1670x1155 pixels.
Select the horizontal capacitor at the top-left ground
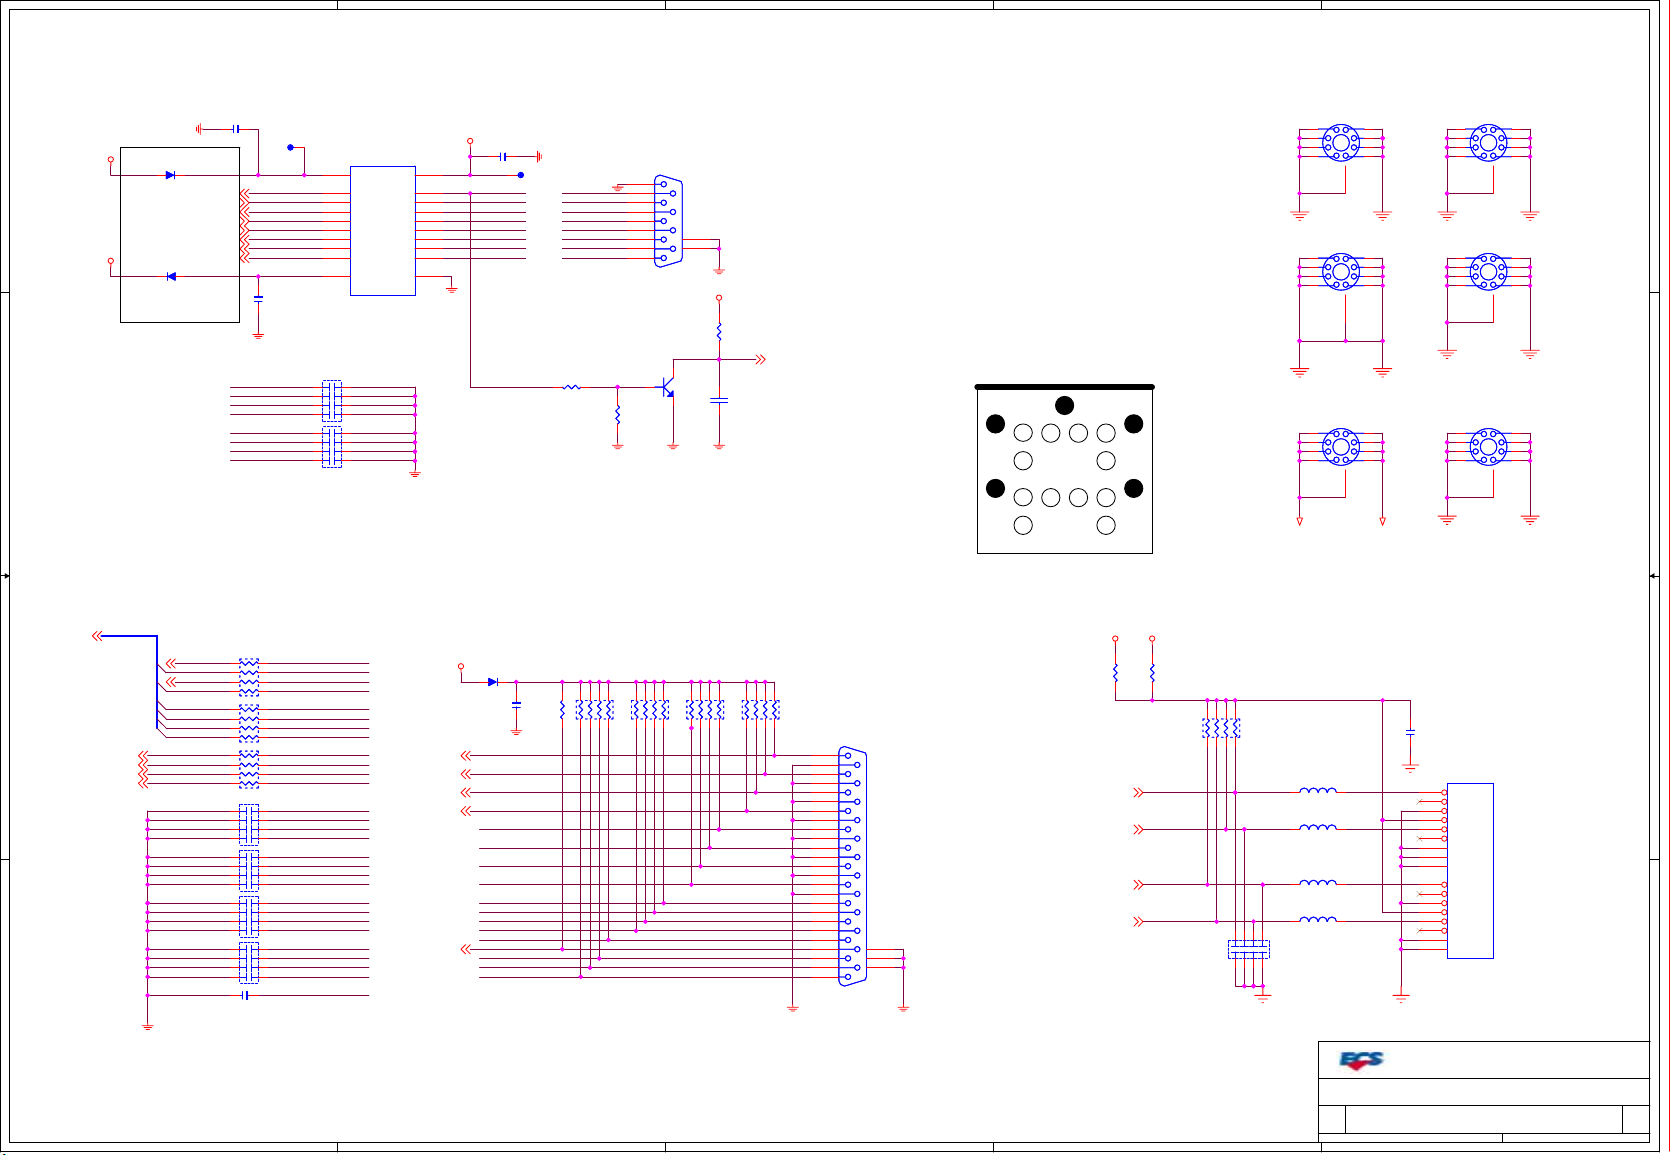tap(237, 129)
